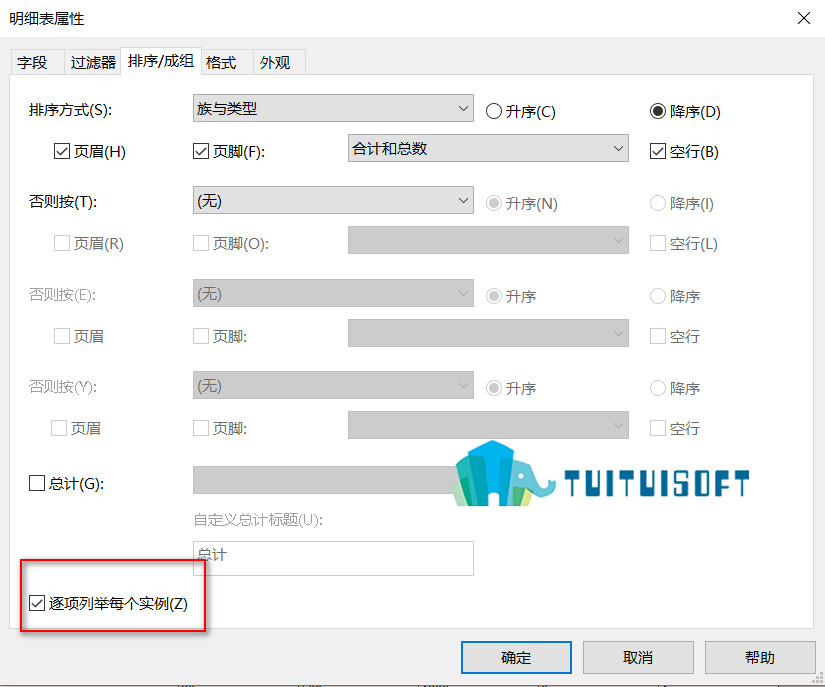Open the 排序方式 dropdown showing 族与类型
Screen dimensions: 825x687
point(333,108)
